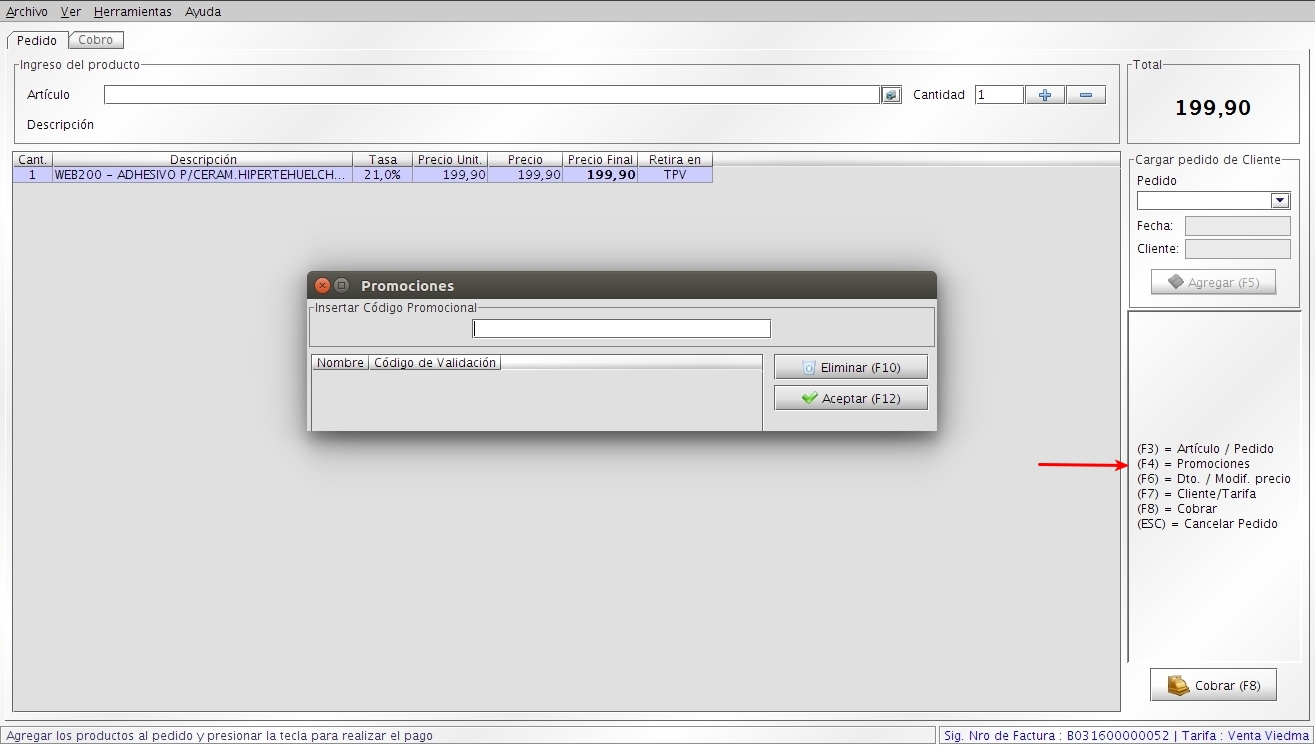Open the Ver menu
This screenshot has width=1315, height=745.
click(x=71, y=12)
